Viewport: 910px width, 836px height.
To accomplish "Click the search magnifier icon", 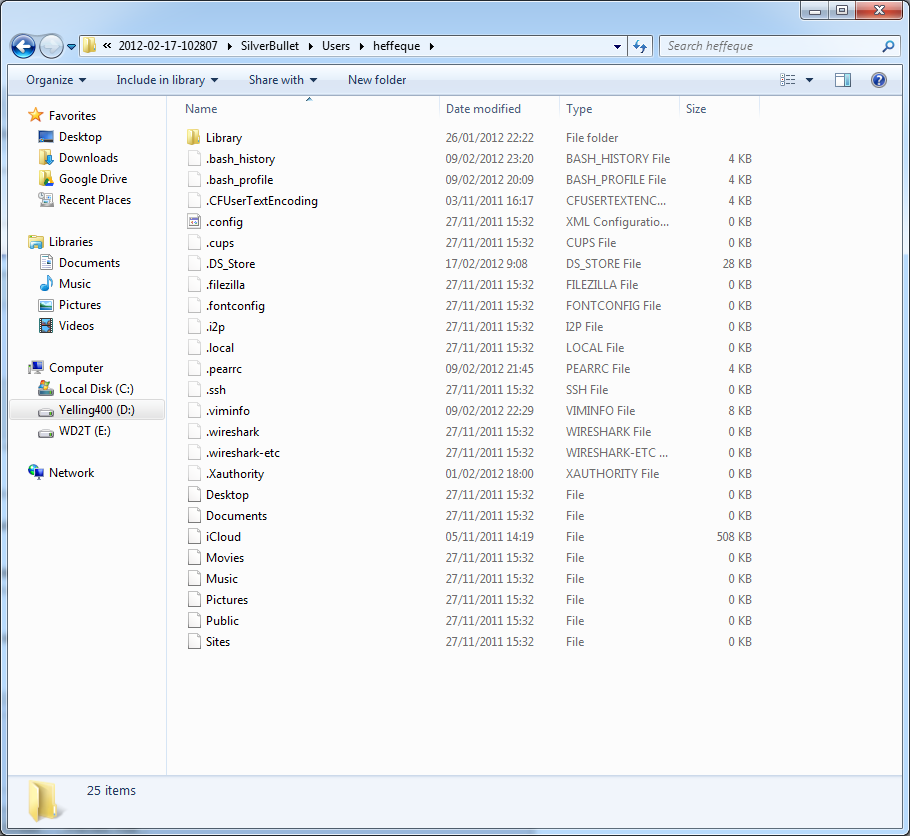I will click(x=888, y=46).
